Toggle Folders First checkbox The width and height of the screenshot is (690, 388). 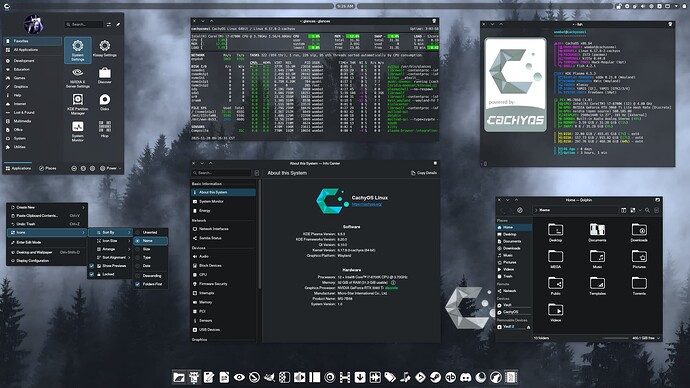coord(137,284)
